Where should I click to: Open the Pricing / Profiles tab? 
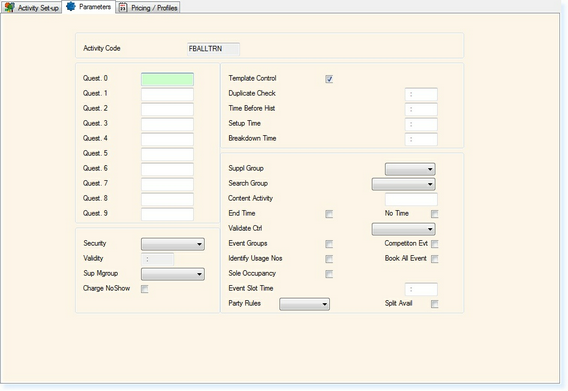149,7
